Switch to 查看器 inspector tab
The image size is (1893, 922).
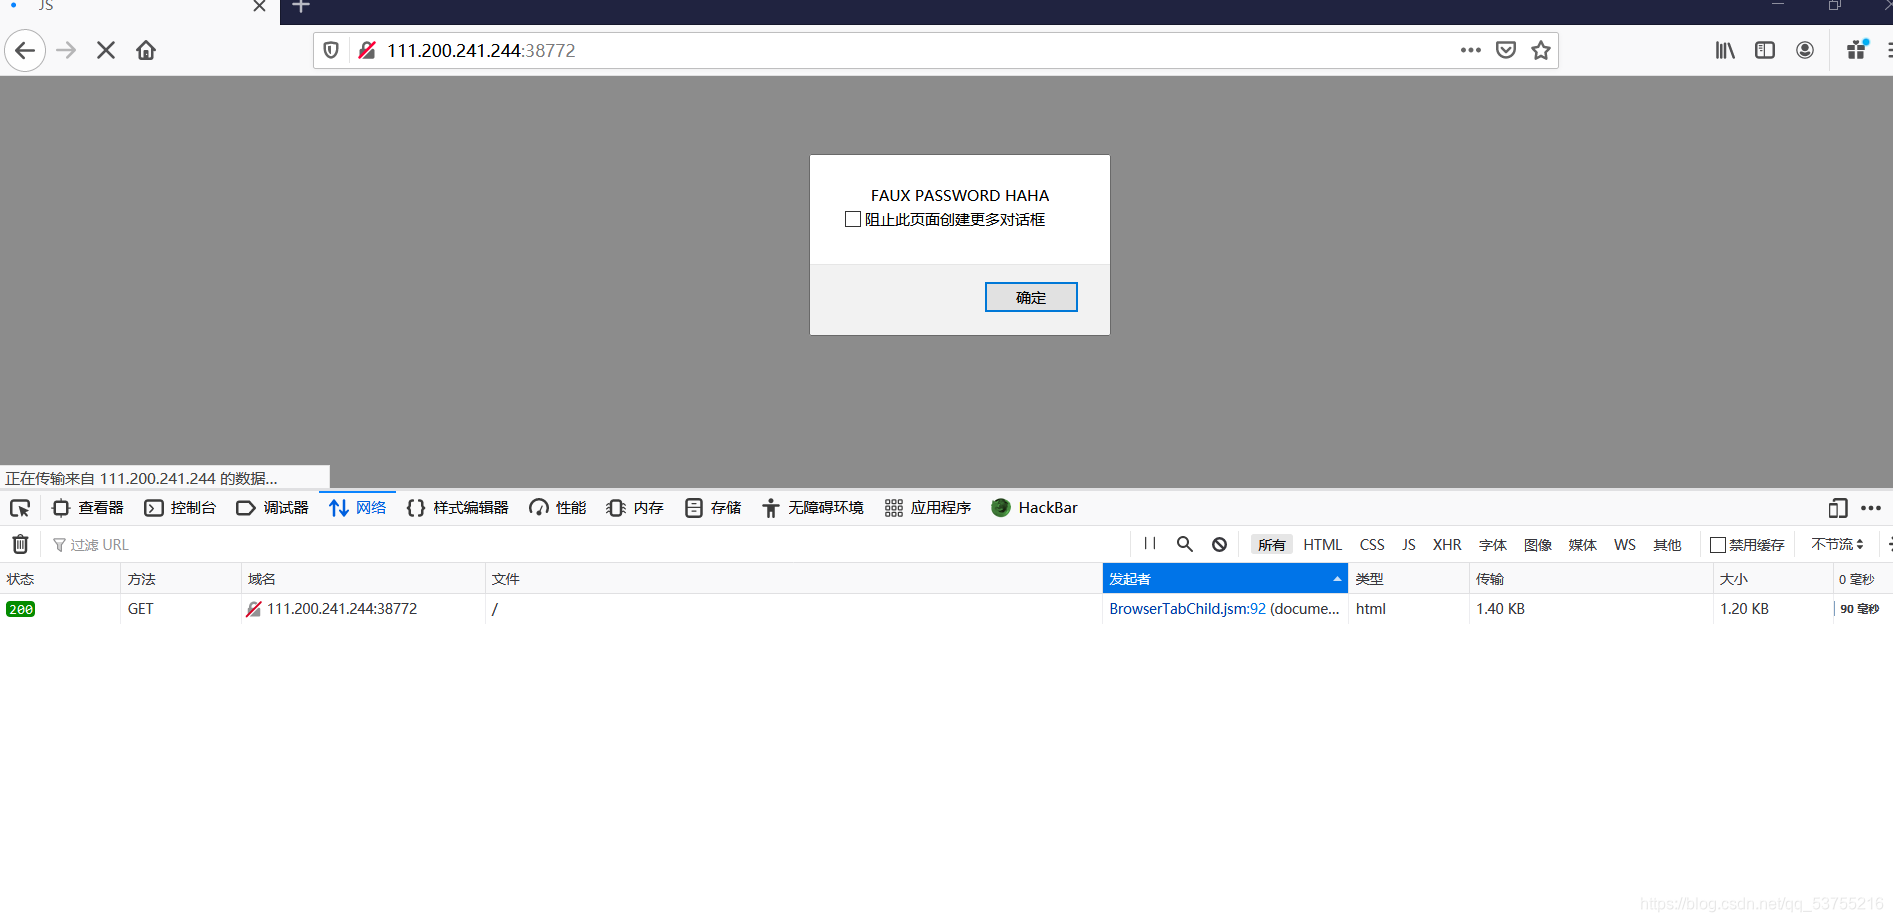tap(88, 508)
